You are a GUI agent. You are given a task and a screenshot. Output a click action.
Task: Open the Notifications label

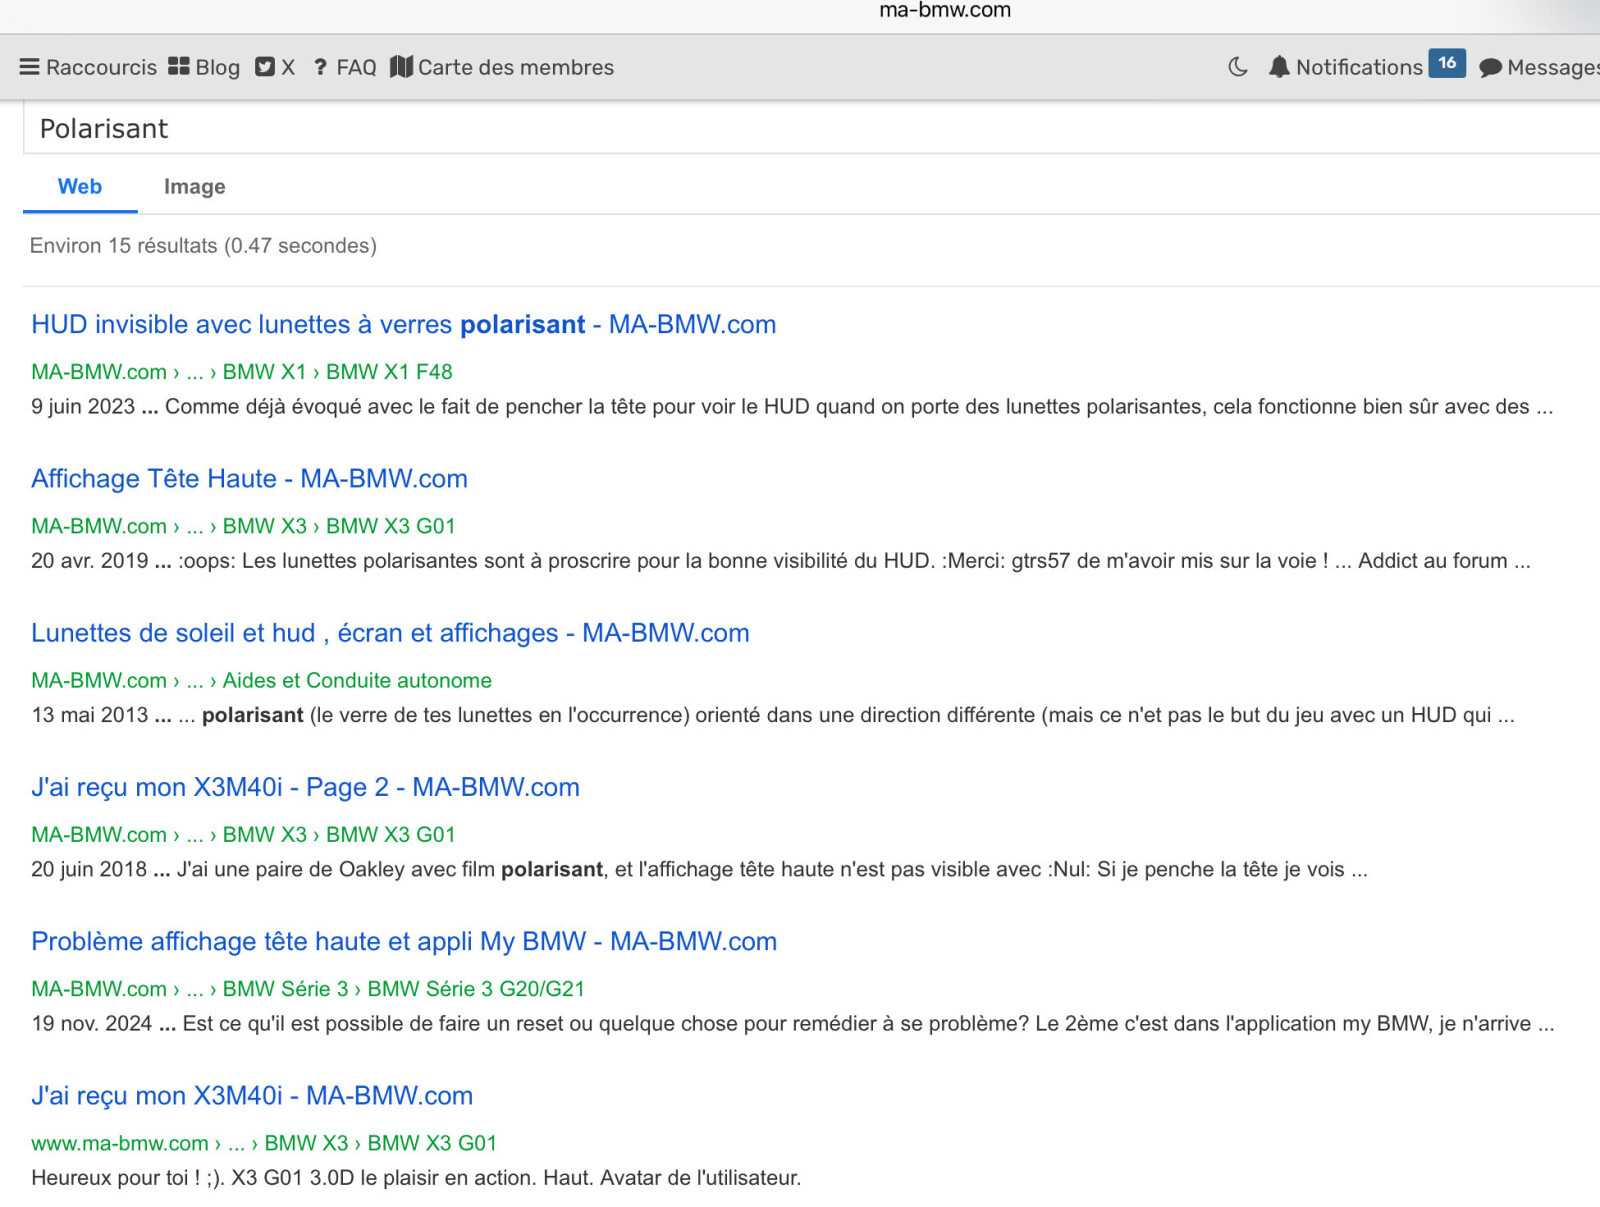coord(1359,67)
